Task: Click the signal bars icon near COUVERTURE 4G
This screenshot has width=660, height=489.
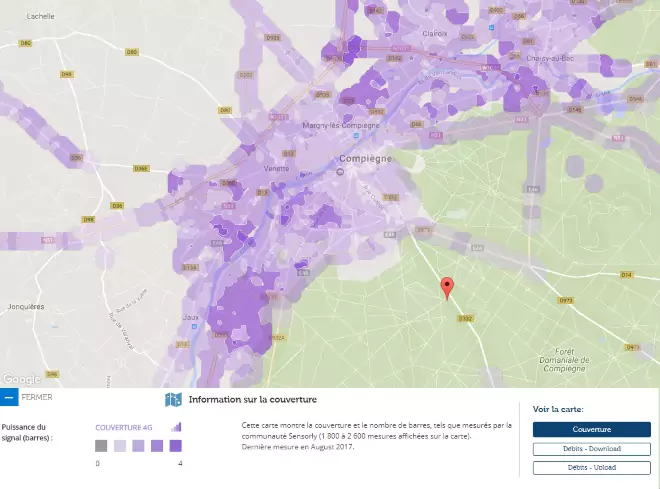Action: tap(178, 427)
